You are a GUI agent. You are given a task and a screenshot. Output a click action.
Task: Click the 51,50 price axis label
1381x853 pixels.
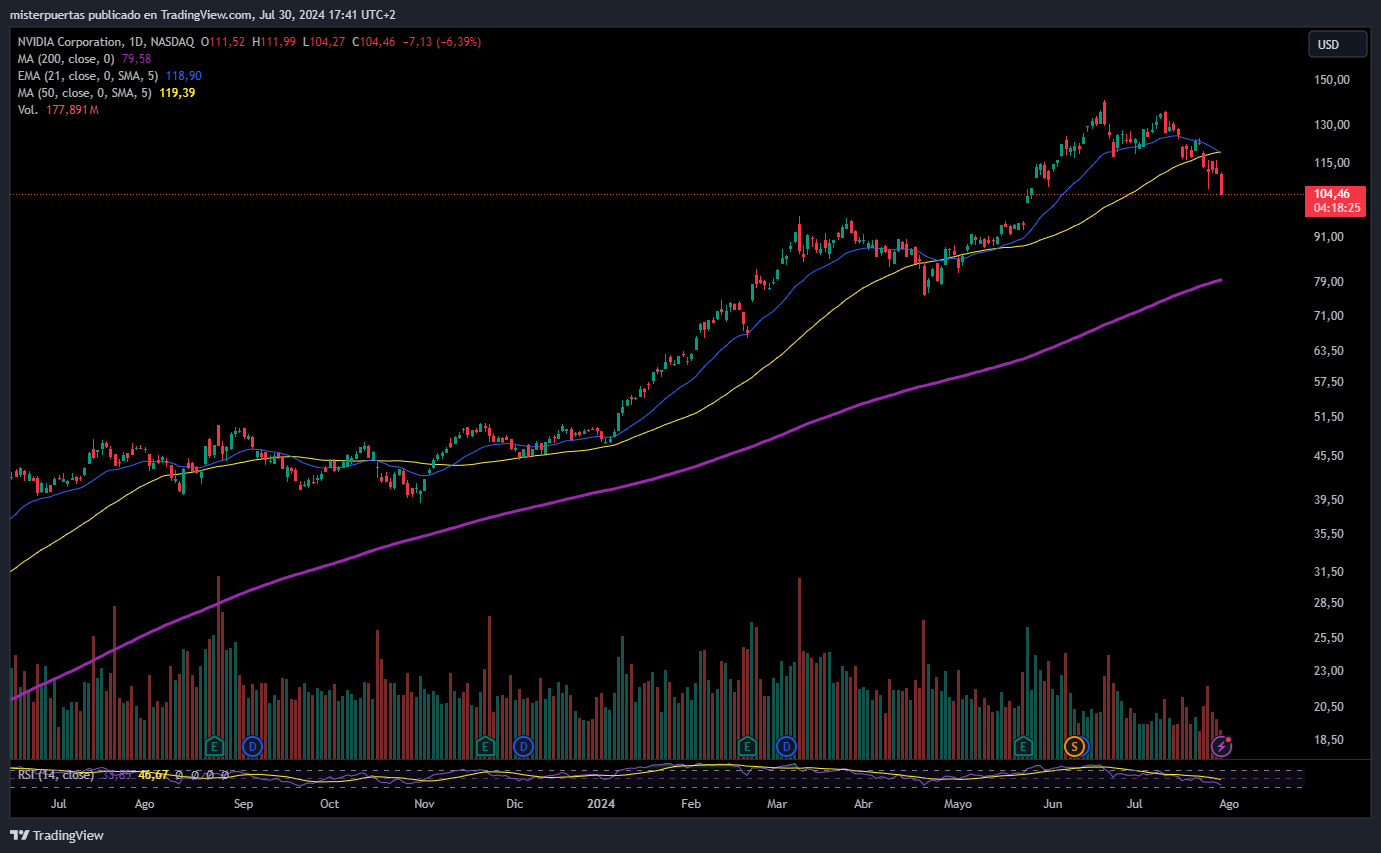(x=1327, y=417)
